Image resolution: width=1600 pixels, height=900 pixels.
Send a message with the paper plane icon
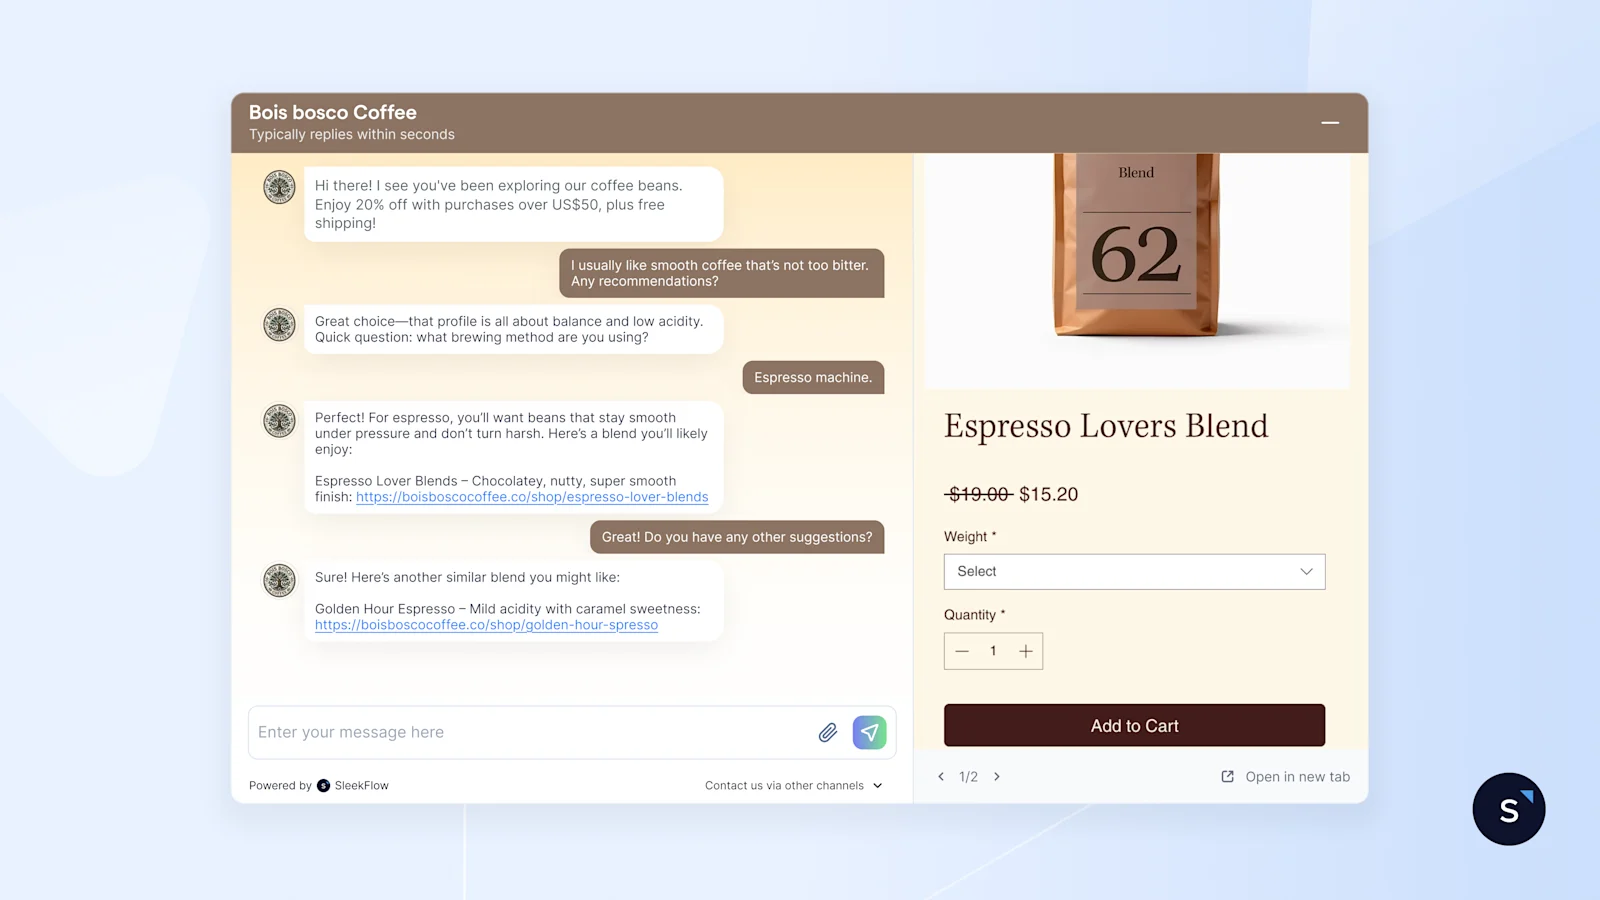point(869,732)
